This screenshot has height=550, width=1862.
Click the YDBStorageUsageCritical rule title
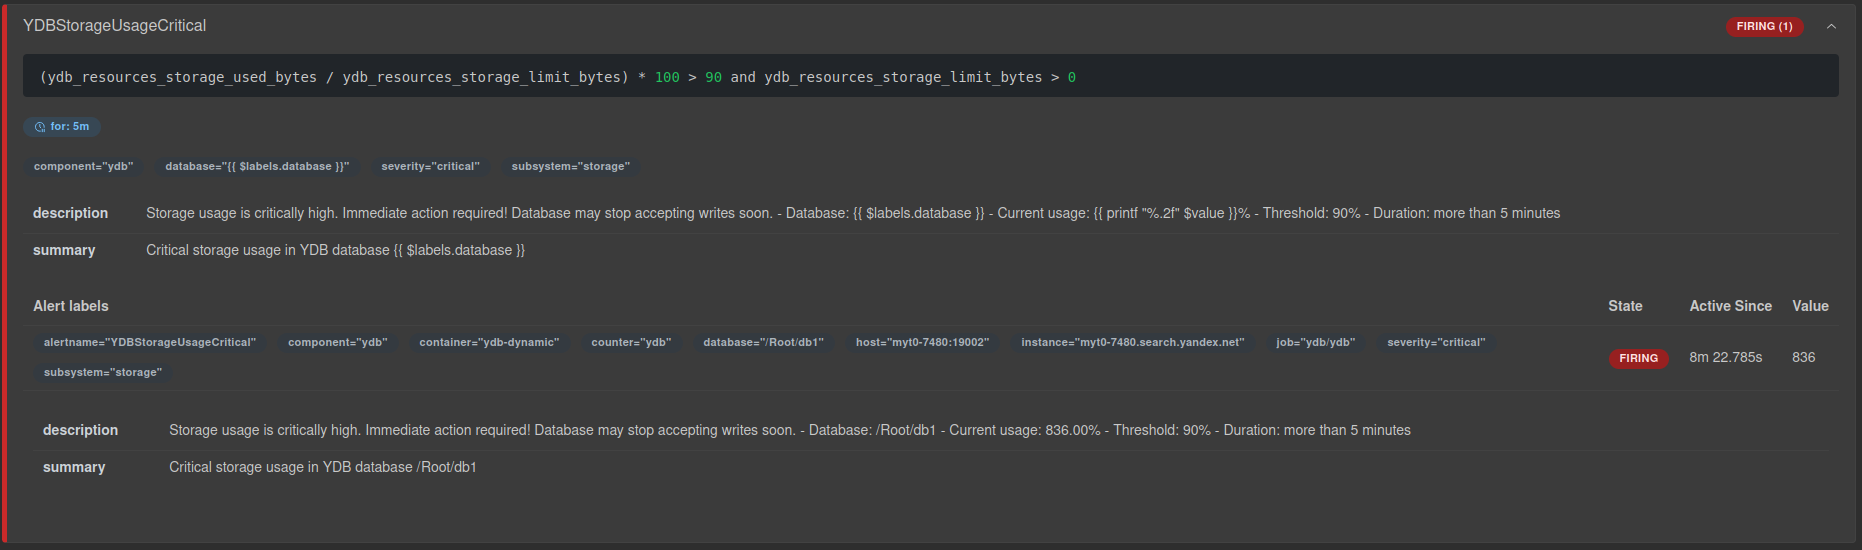[x=114, y=26]
